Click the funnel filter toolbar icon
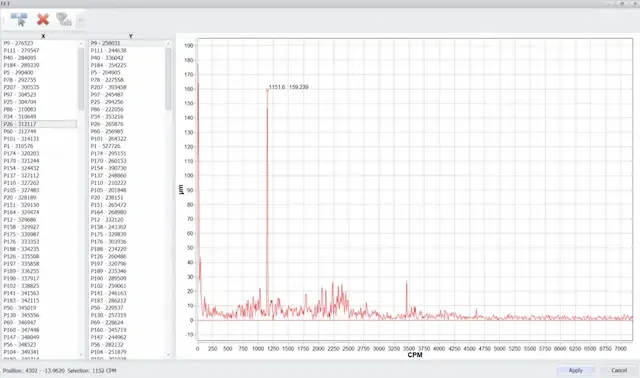 pyautogui.click(x=64, y=19)
